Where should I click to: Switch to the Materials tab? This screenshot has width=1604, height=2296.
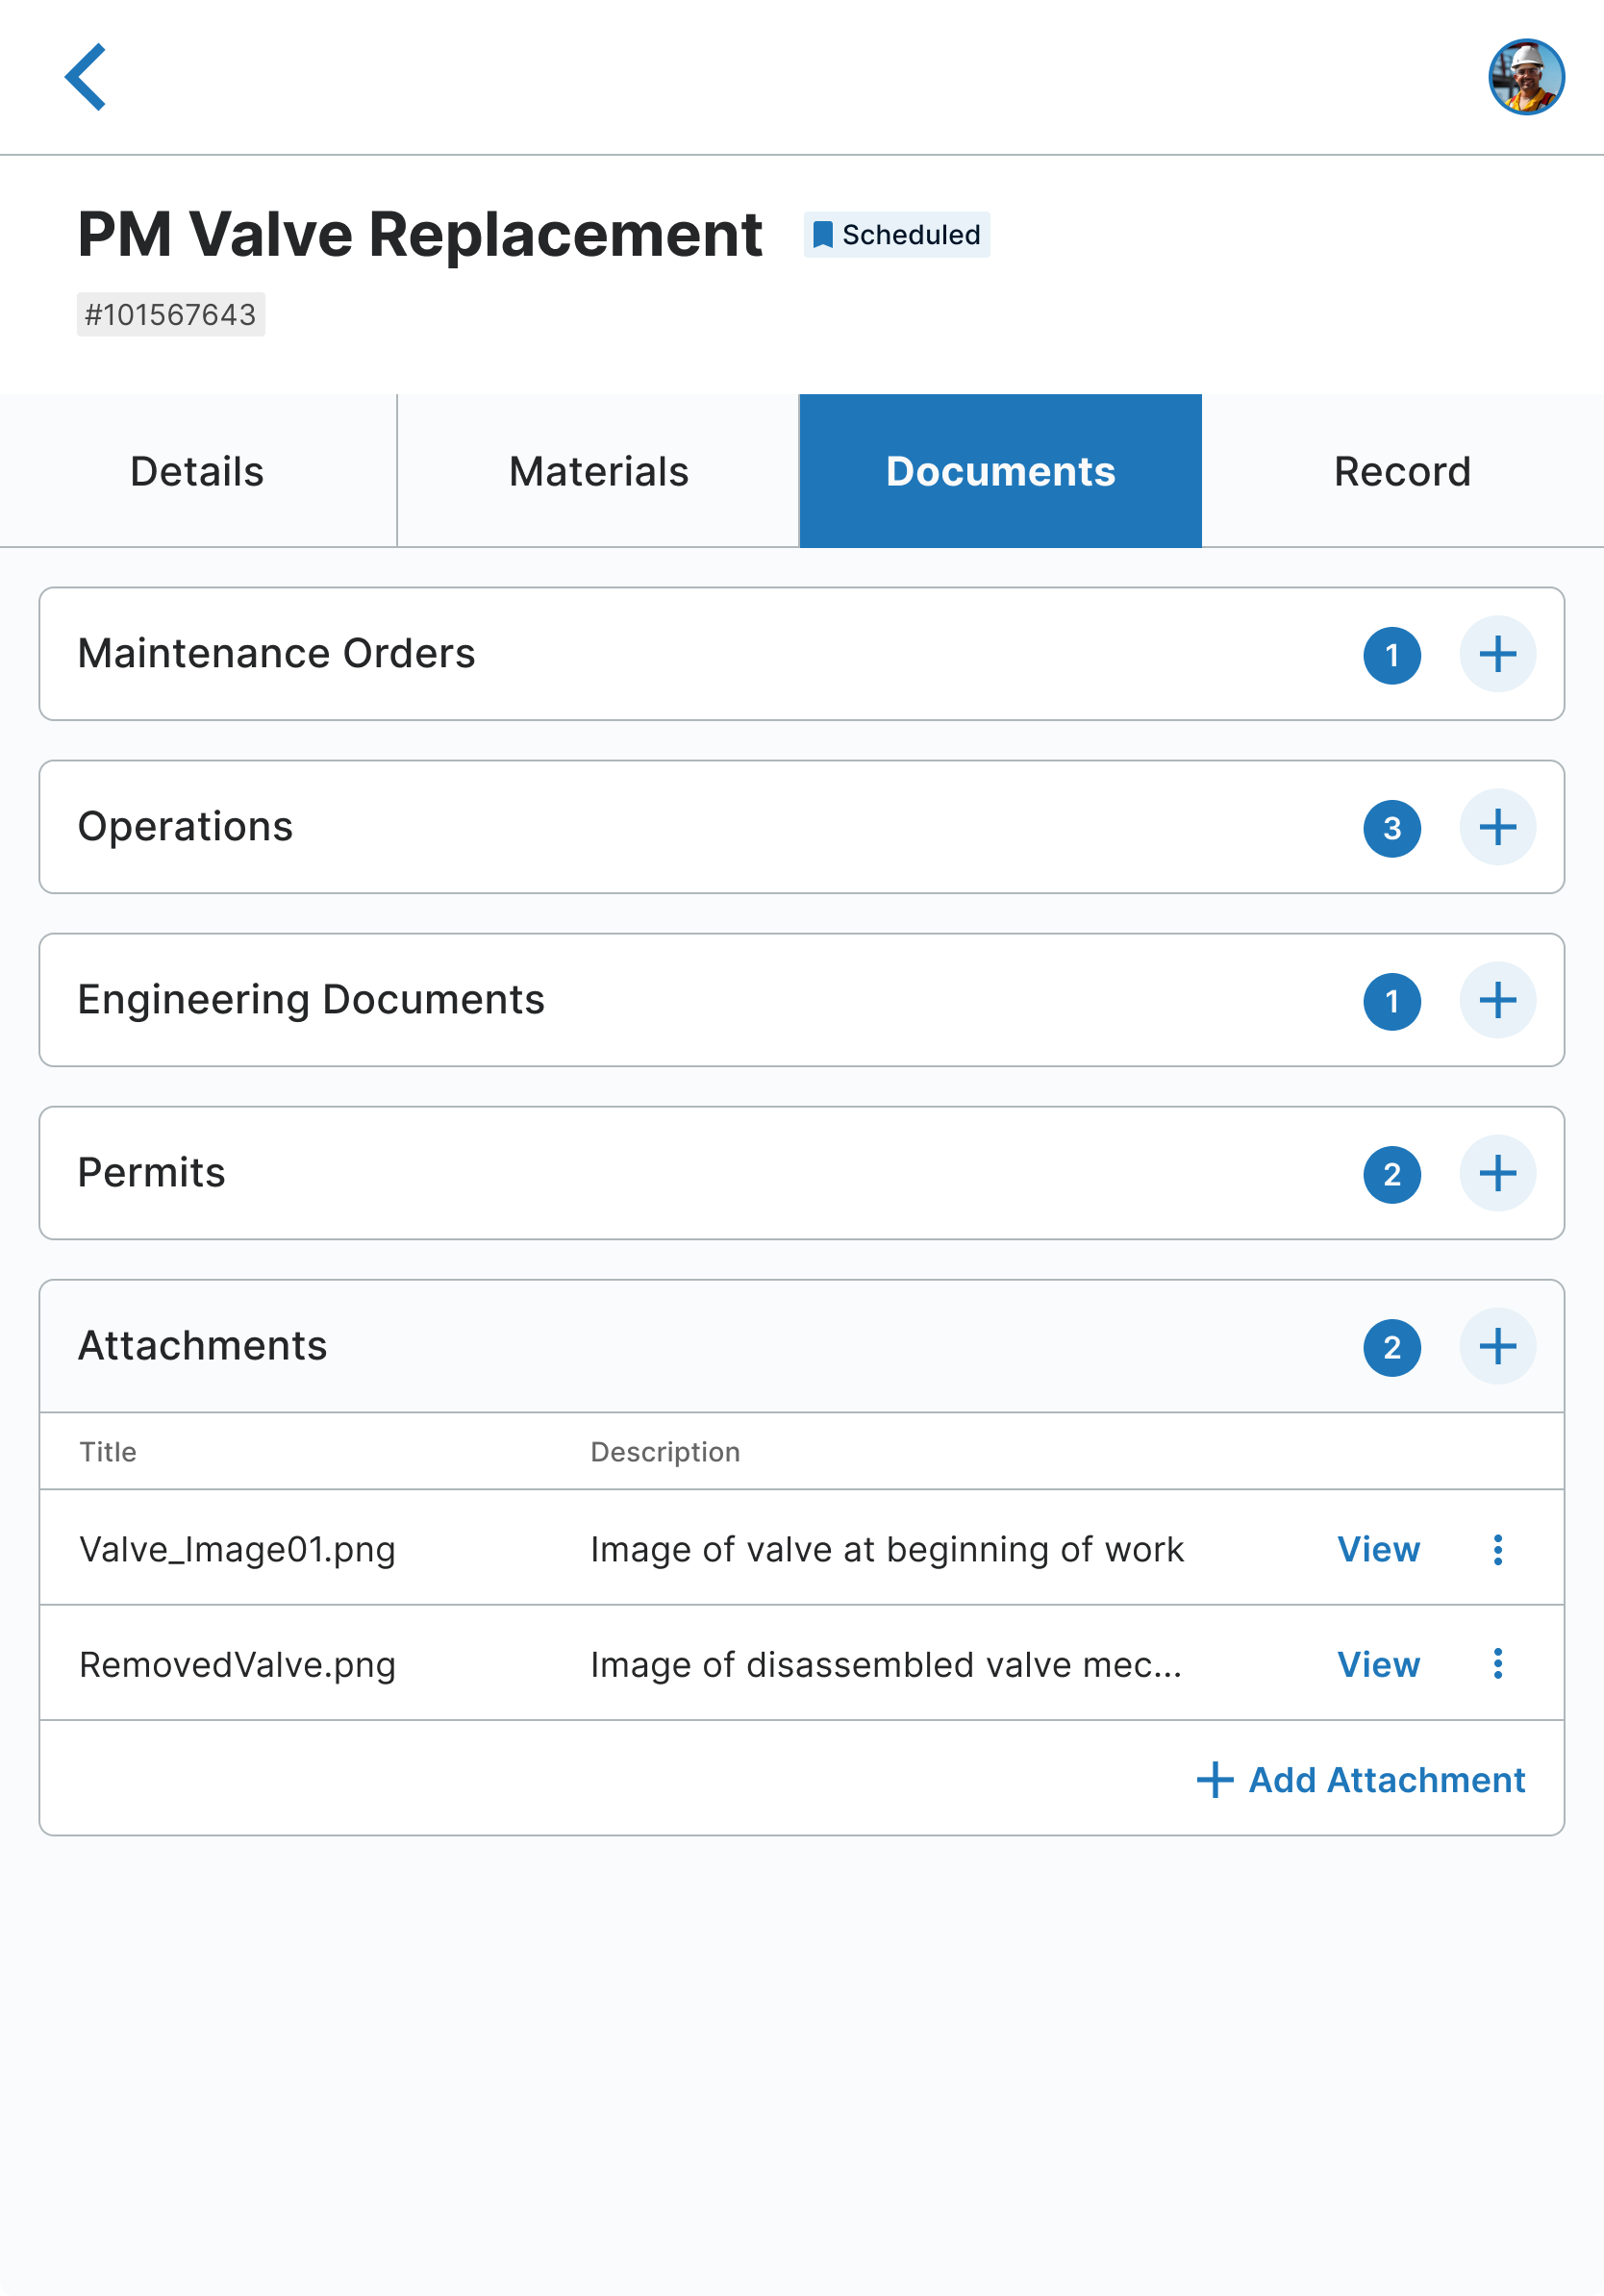pyautogui.click(x=598, y=471)
